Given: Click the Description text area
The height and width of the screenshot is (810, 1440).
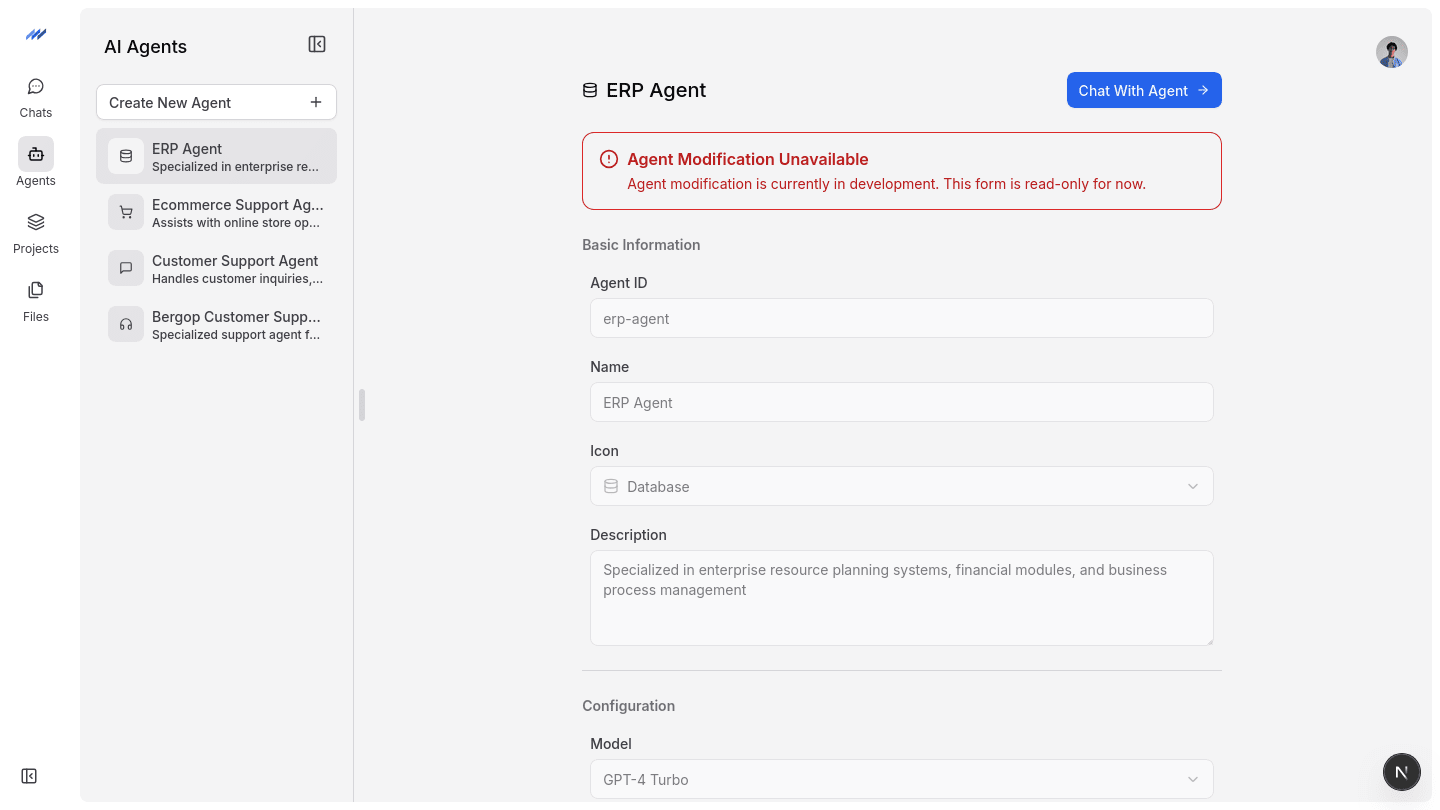Looking at the screenshot, I should [902, 598].
